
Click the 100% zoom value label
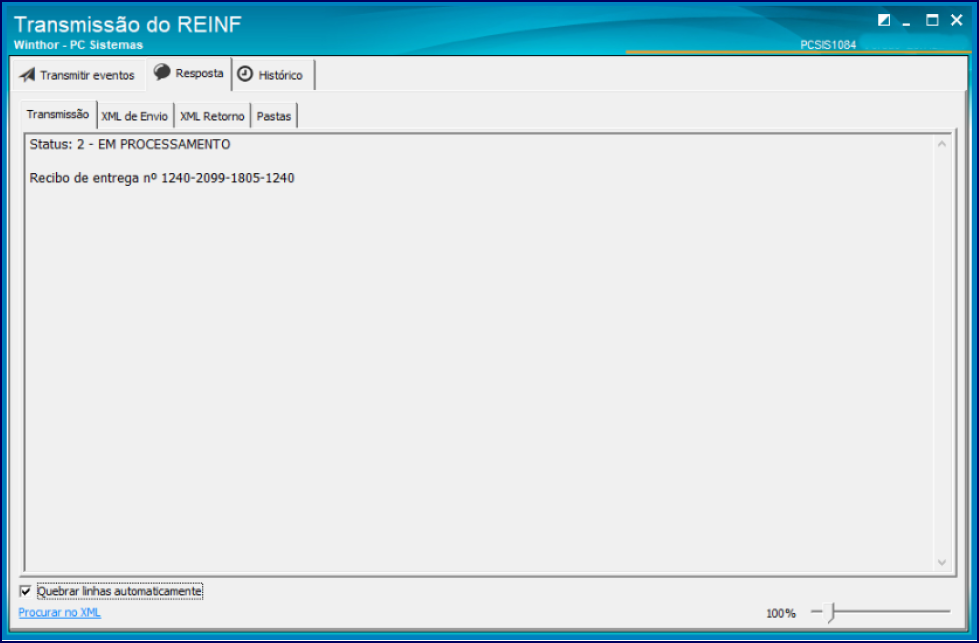click(x=780, y=614)
